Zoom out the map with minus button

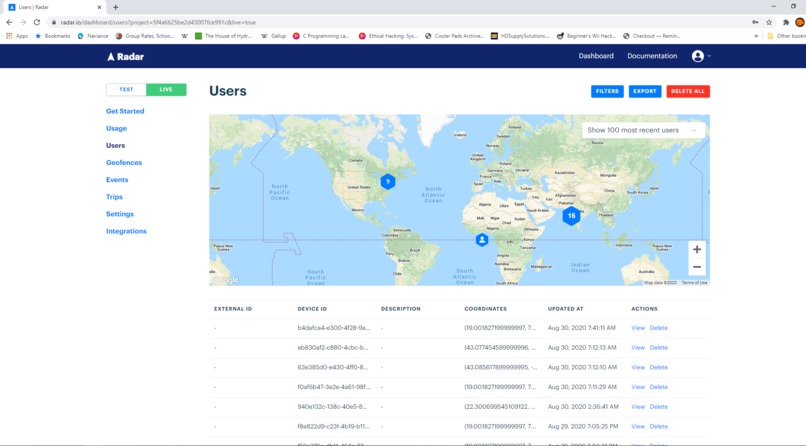point(697,267)
